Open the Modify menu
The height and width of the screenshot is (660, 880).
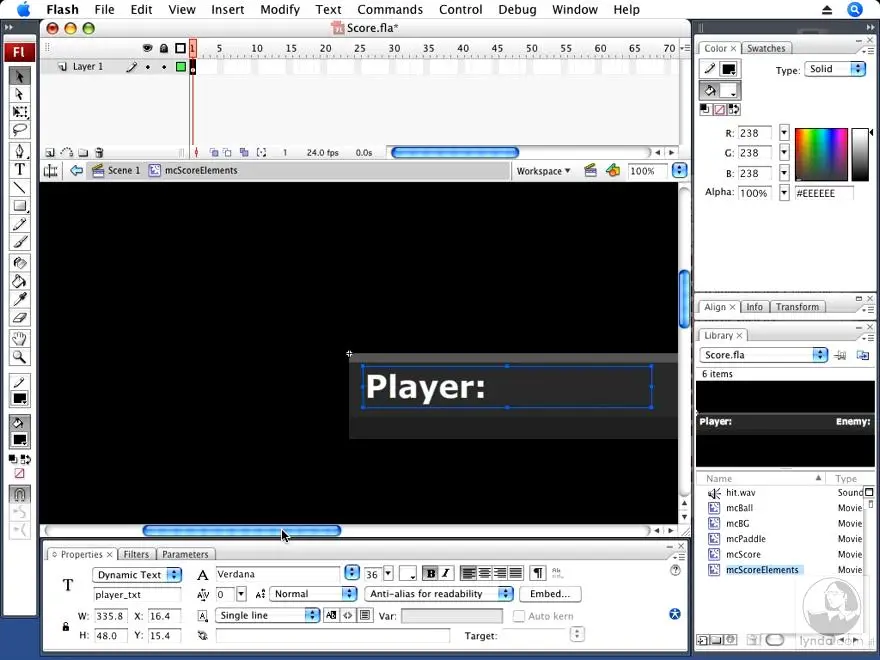280,9
